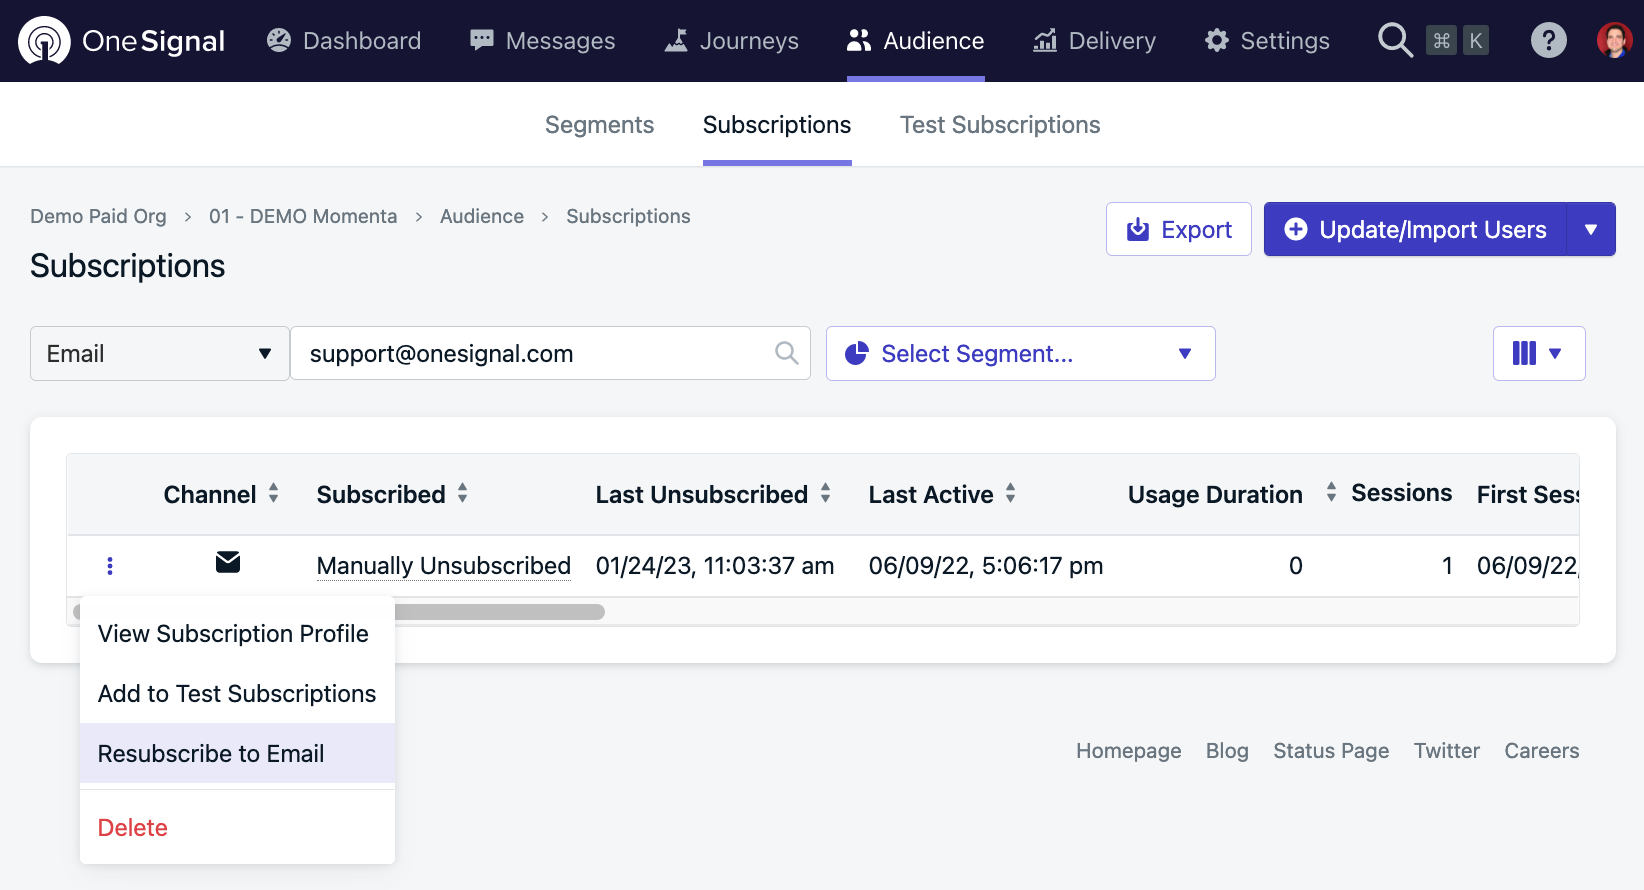Open Messages in top navigation

coord(543,41)
